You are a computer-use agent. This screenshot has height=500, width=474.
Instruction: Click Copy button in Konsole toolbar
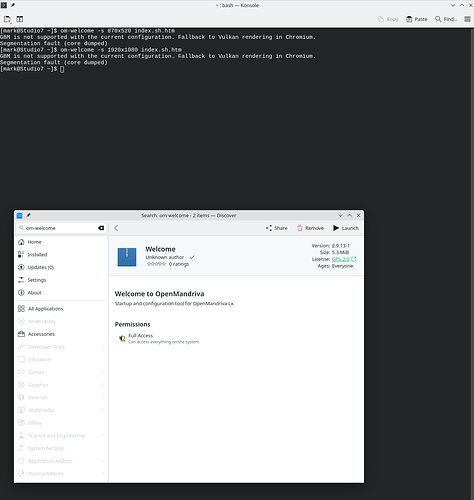[388, 19]
